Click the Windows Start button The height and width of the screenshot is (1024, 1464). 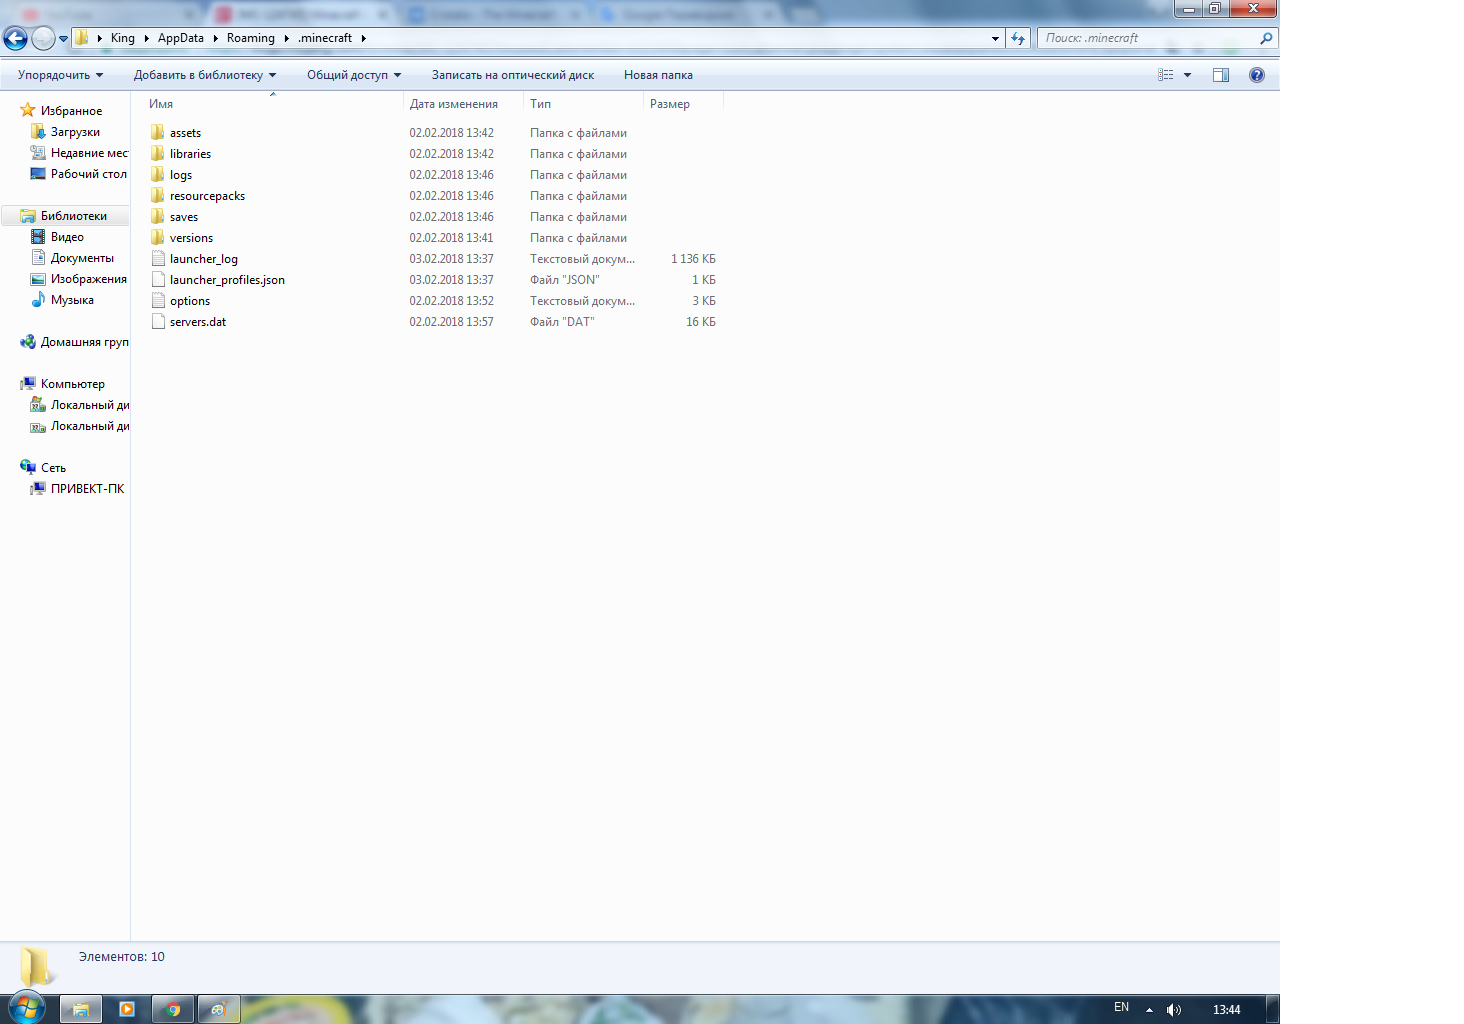(25, 1008)
